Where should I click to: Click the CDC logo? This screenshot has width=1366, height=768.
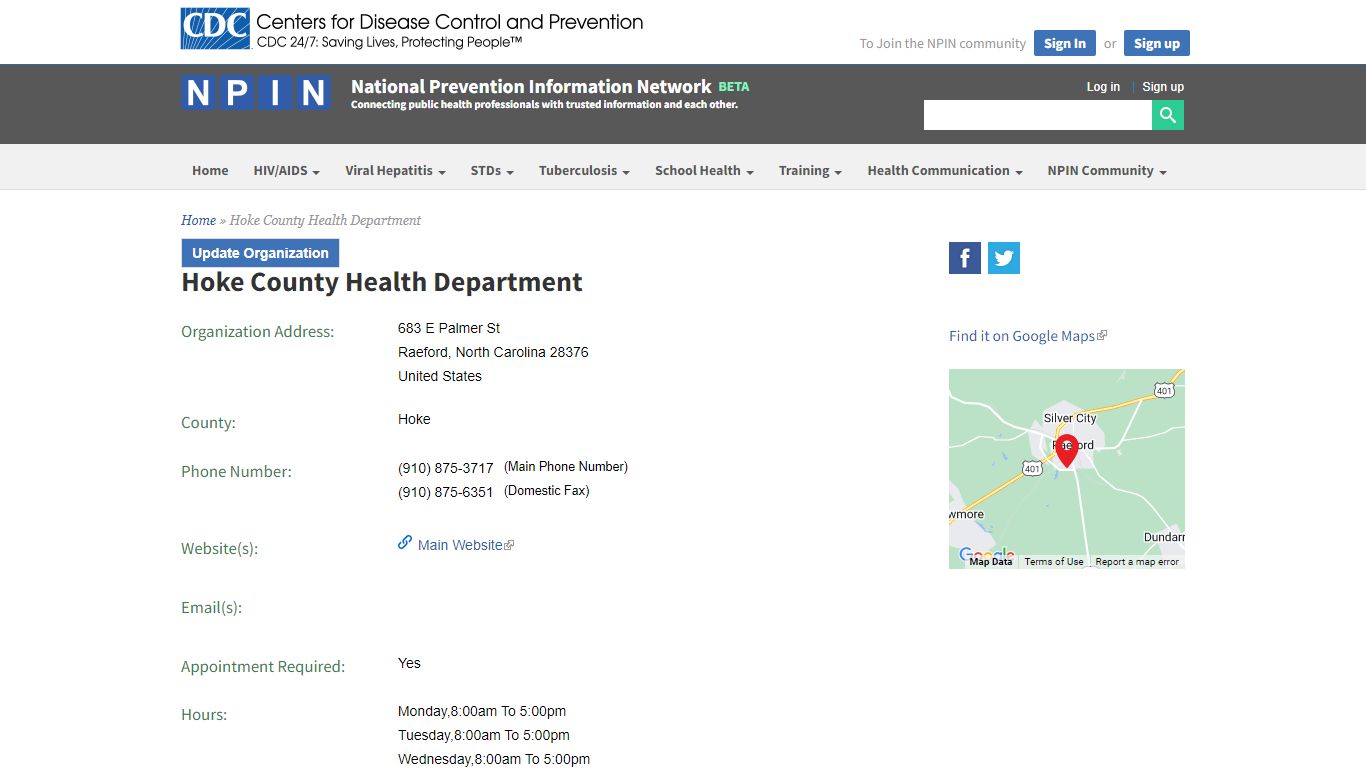pos(215,29)
